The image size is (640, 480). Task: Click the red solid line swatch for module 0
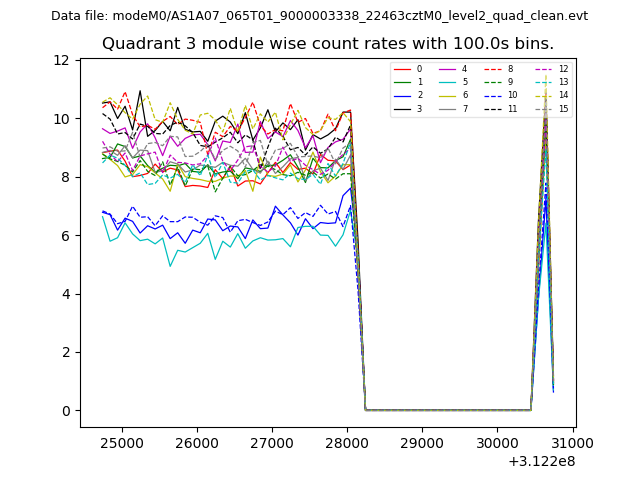[402, 69]
